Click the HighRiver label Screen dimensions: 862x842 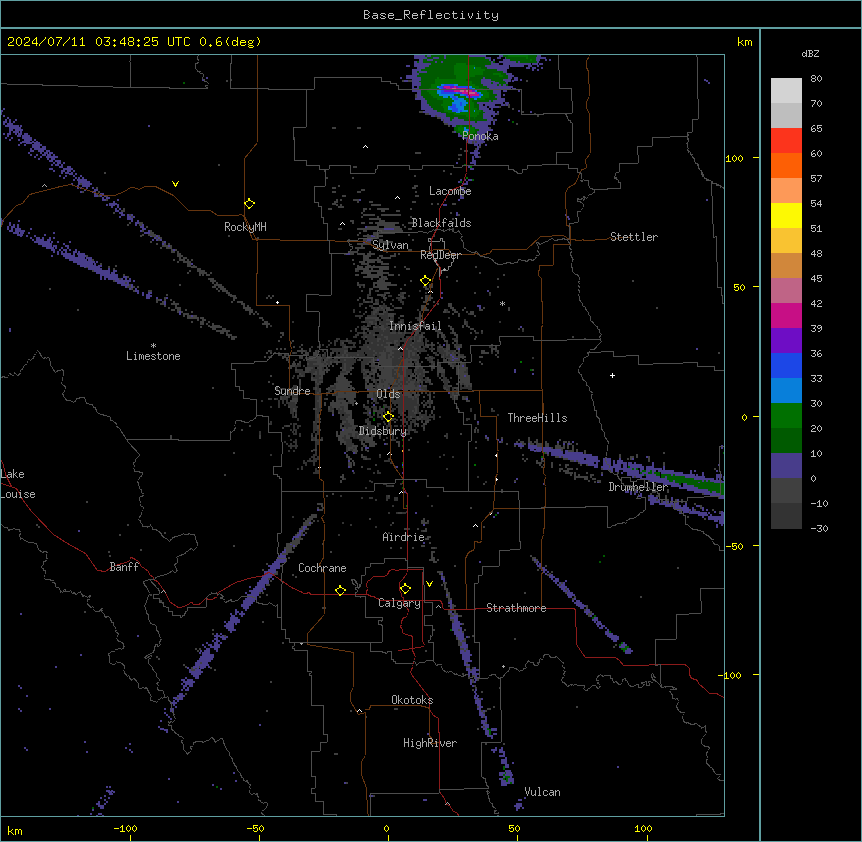430,743
